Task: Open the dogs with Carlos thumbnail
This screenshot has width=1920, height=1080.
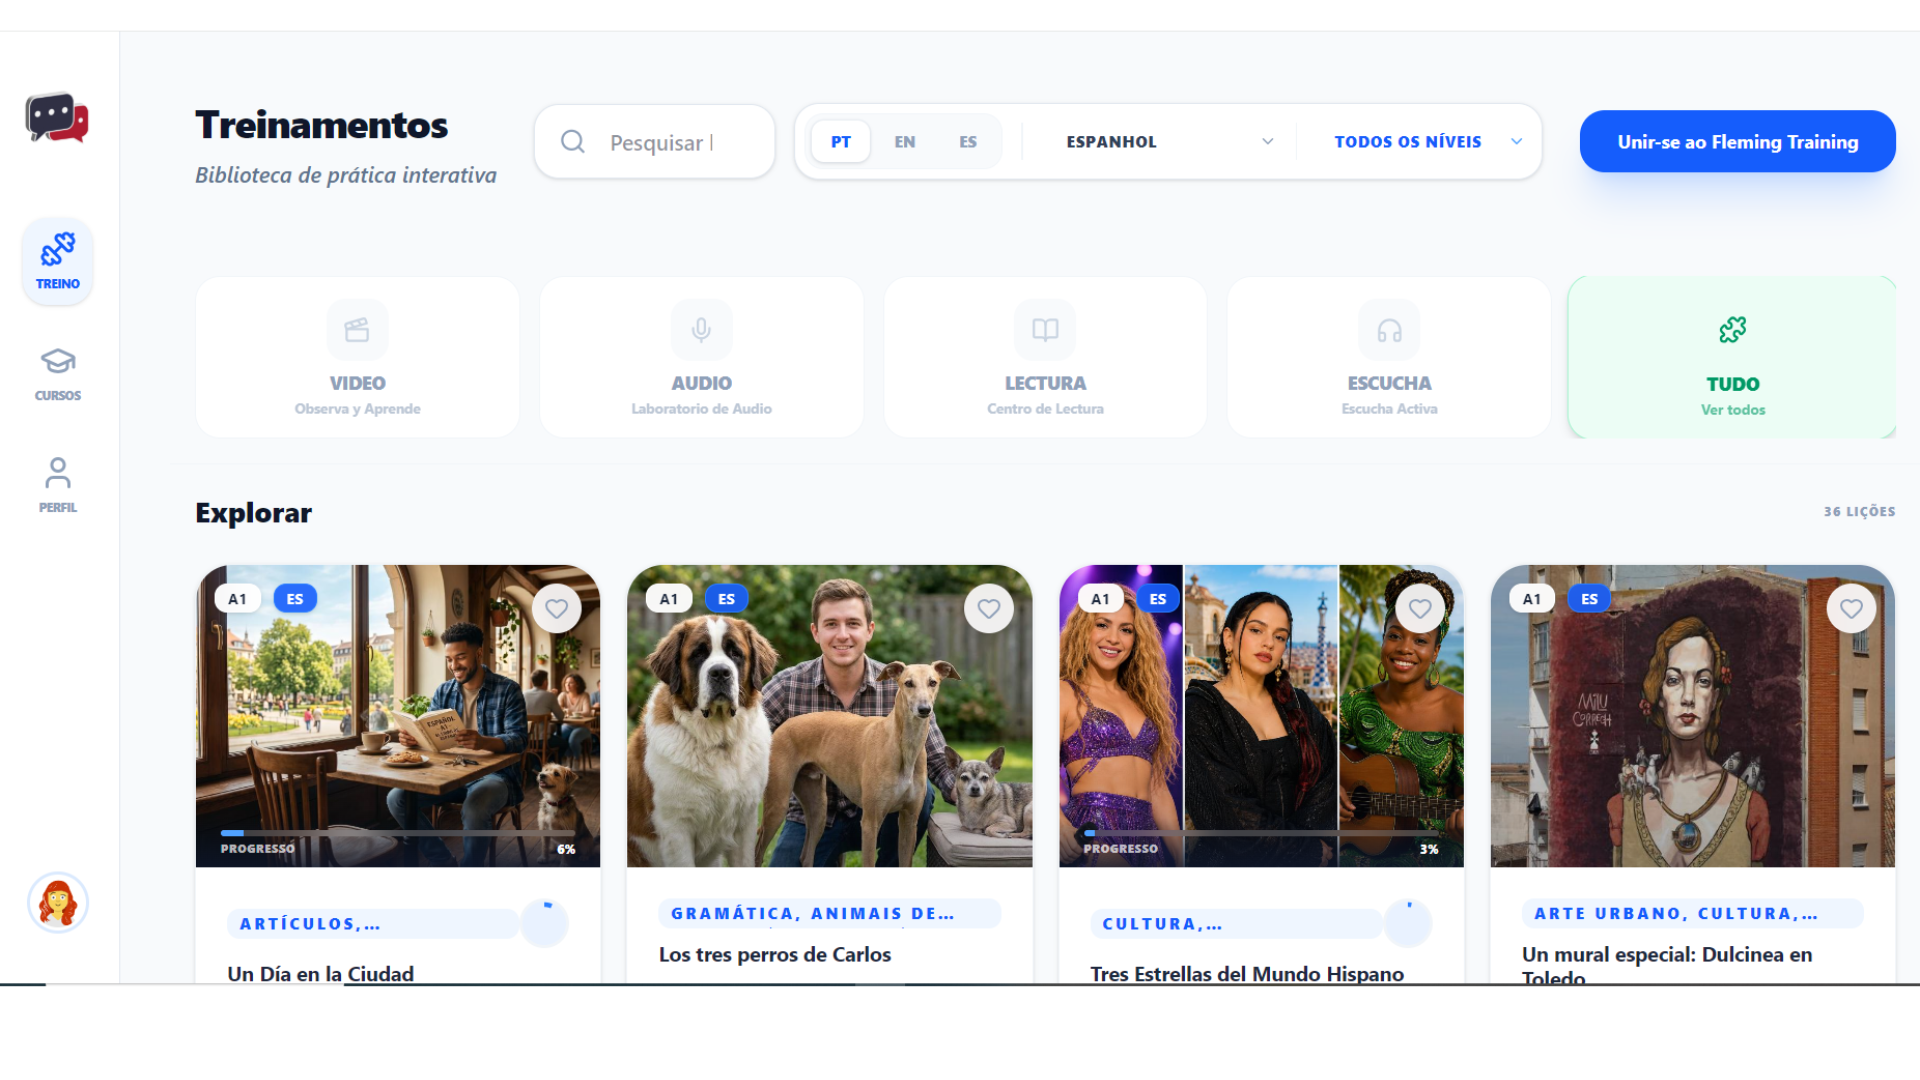Action: (830, 716)
